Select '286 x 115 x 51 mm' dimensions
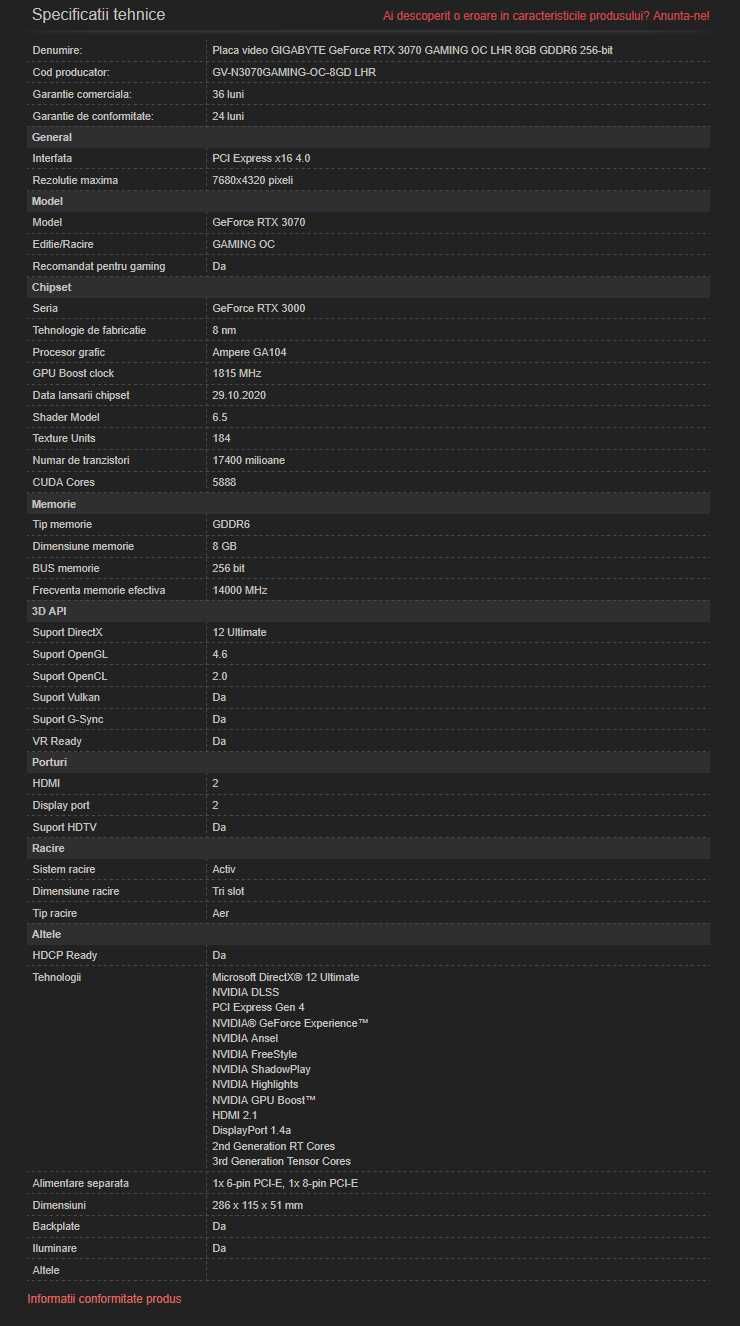740x1326 pixels. pyautogui.click(x=257, y=1205)
